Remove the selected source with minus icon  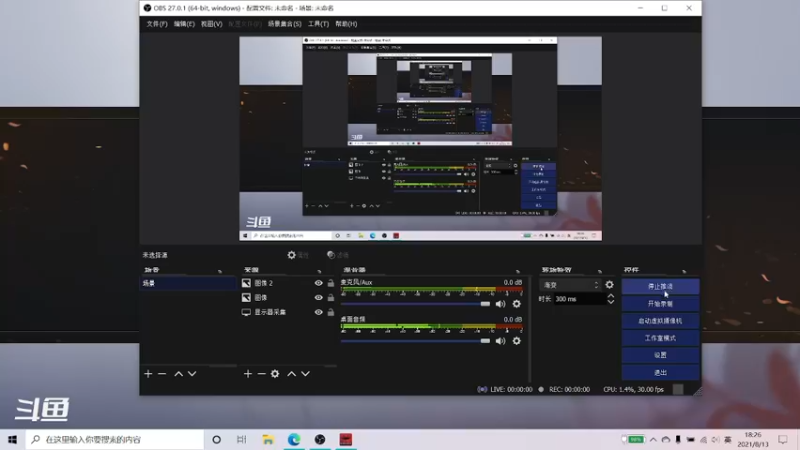click(261, 374)
